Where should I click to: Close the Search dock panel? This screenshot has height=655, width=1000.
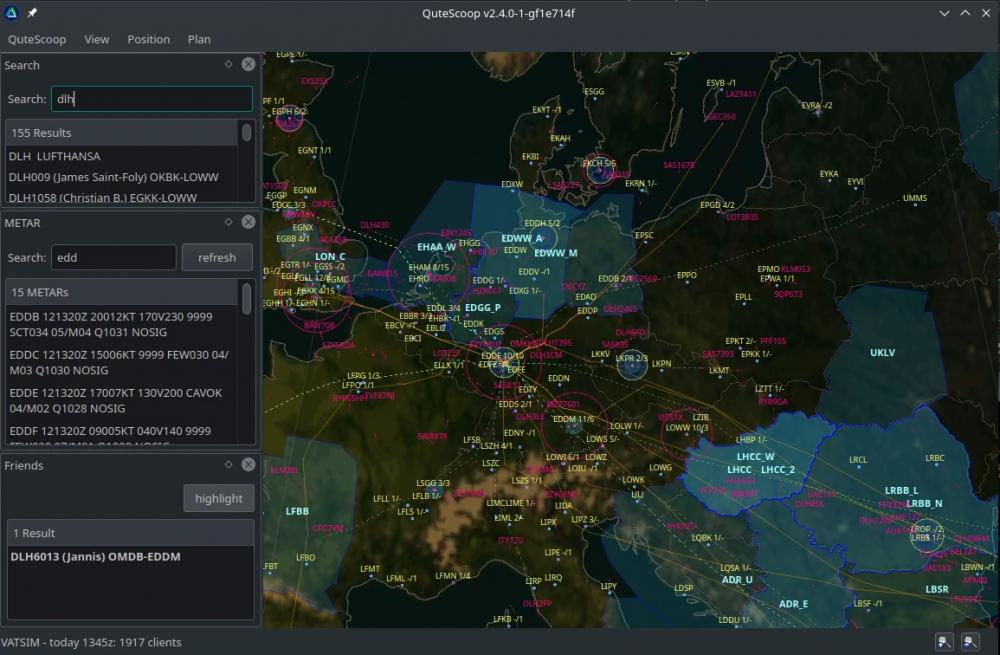248,65
